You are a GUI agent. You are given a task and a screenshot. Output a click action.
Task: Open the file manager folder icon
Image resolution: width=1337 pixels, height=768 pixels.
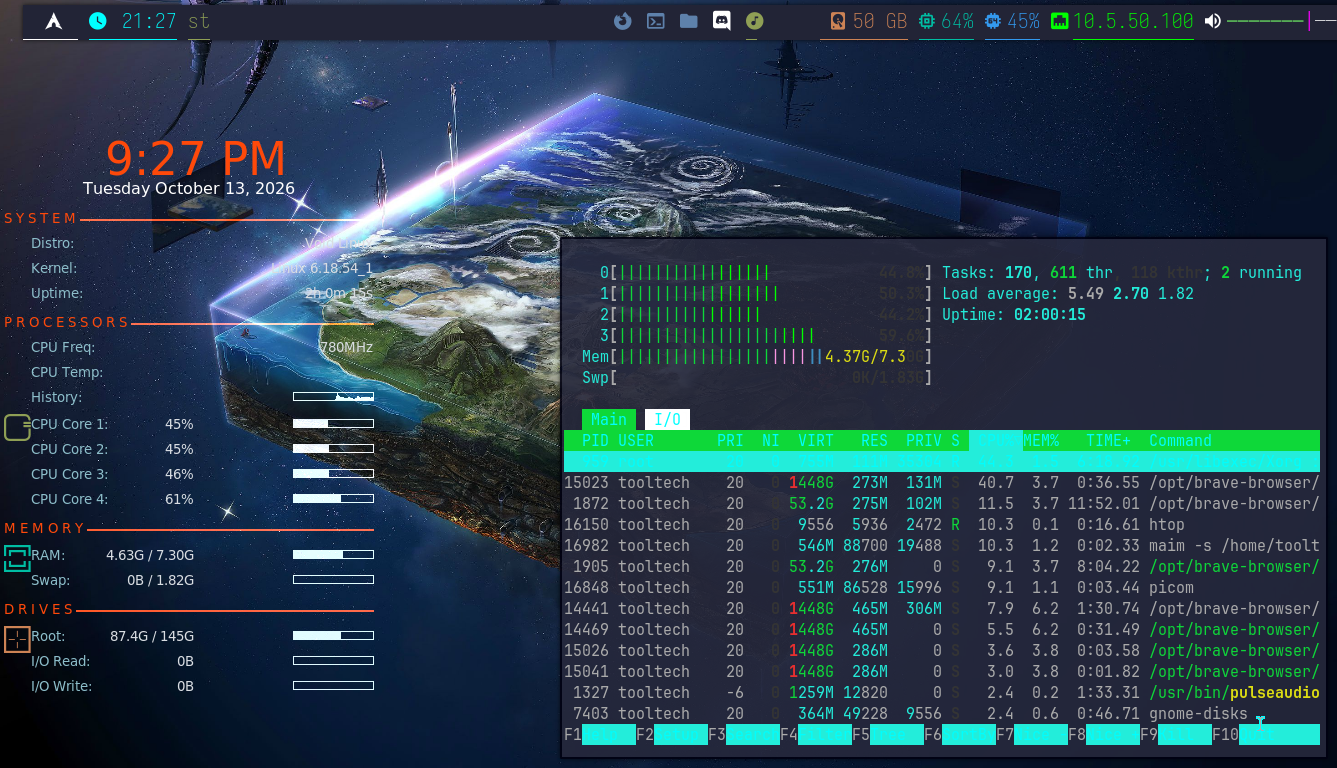click(x=688, y=20)
